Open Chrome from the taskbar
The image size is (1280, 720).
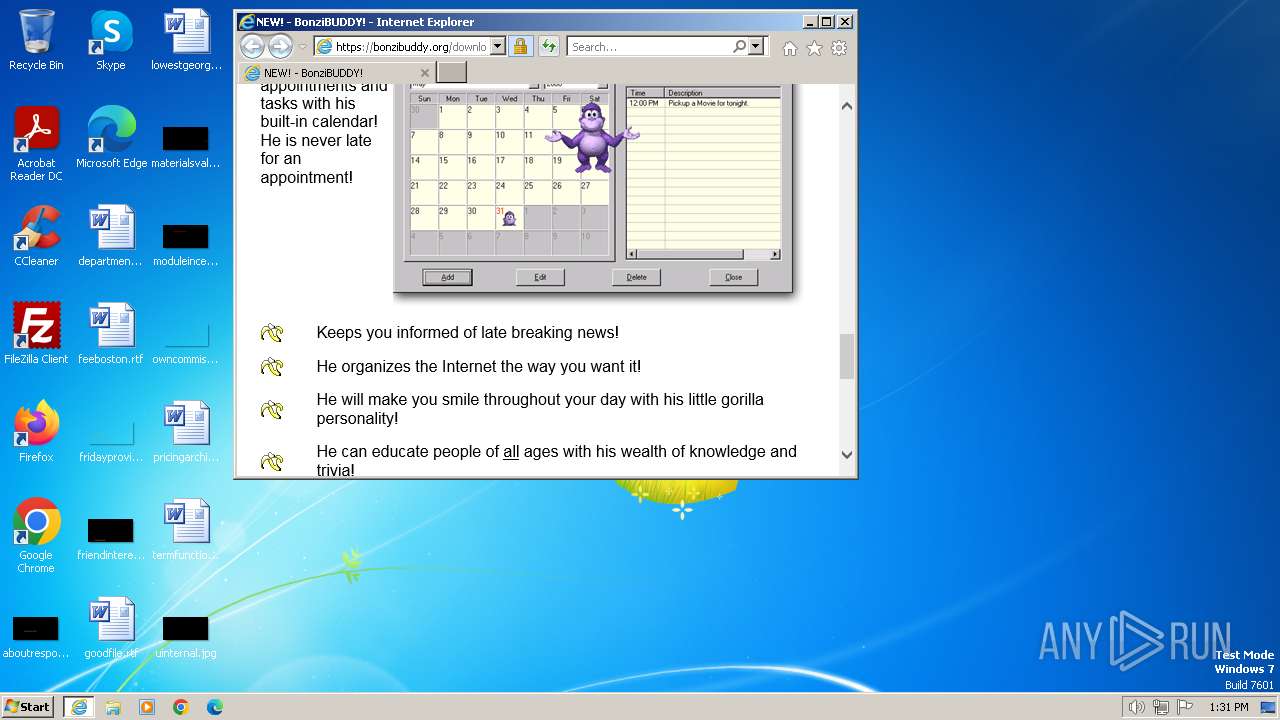coord(181,707)
